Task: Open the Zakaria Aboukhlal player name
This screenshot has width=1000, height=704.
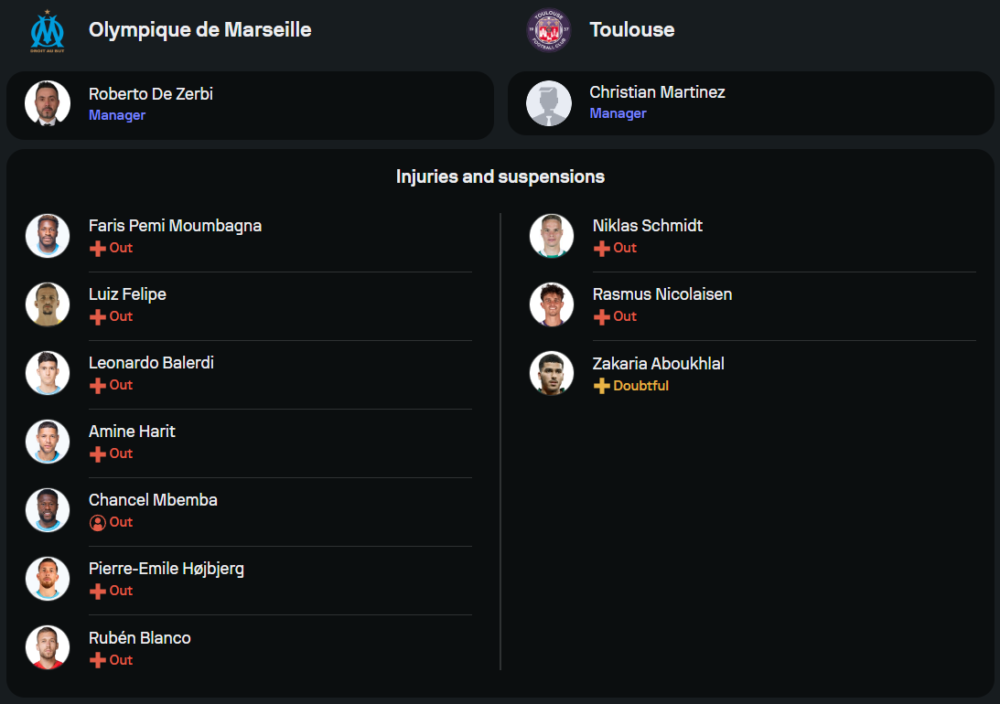Action: [x=658, y=364]
